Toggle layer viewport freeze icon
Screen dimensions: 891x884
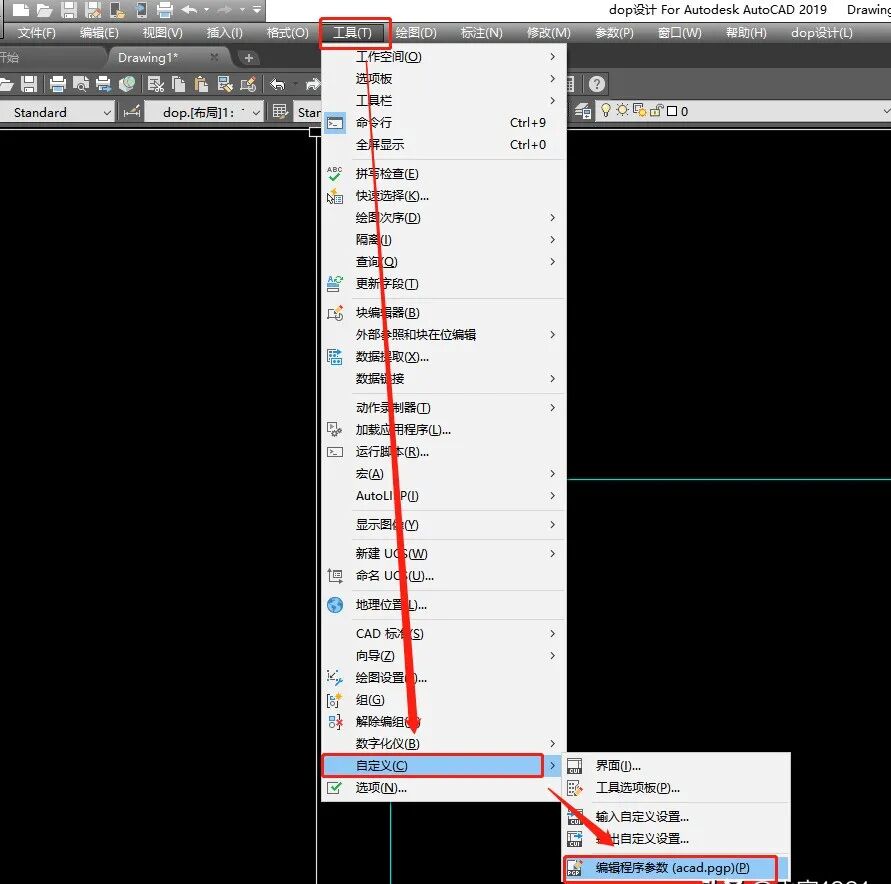[x=639, y=110]
